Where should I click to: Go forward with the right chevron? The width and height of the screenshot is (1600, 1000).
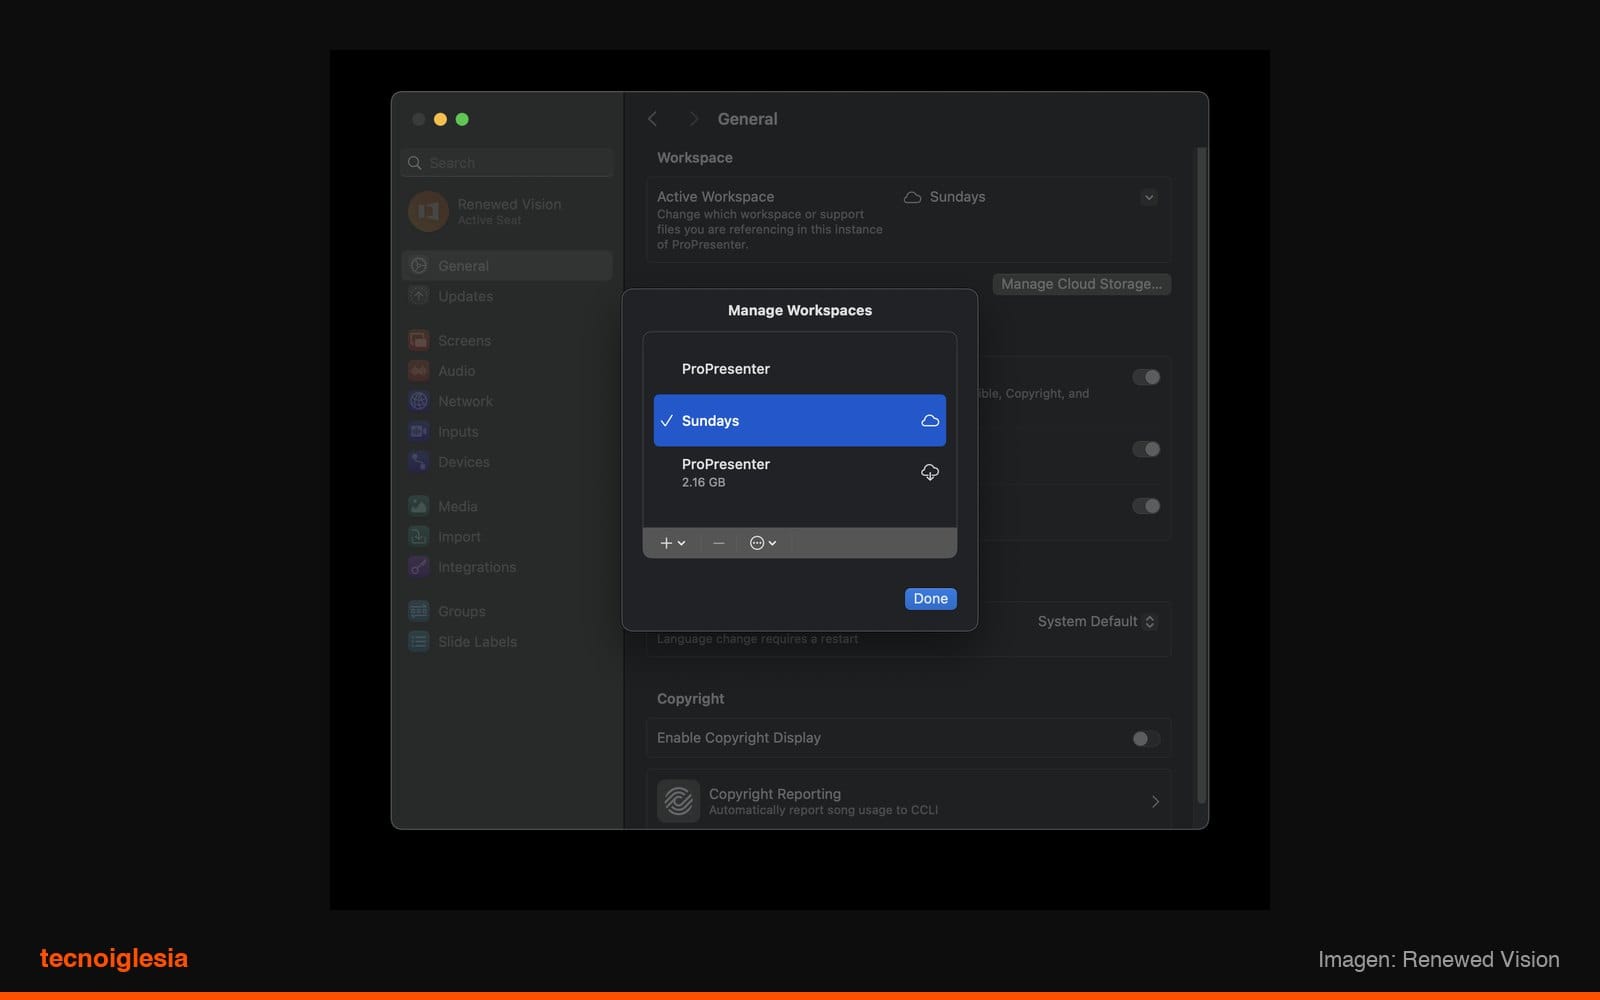click(693, 119)
